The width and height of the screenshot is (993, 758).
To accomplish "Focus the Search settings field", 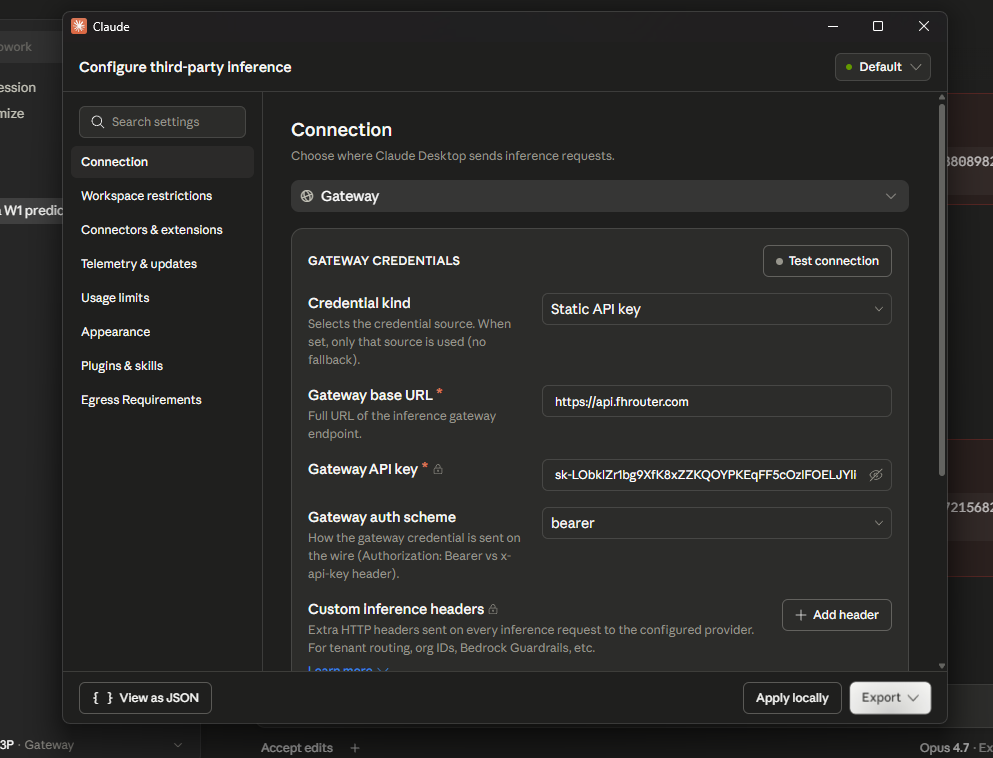I will (162, 122).
